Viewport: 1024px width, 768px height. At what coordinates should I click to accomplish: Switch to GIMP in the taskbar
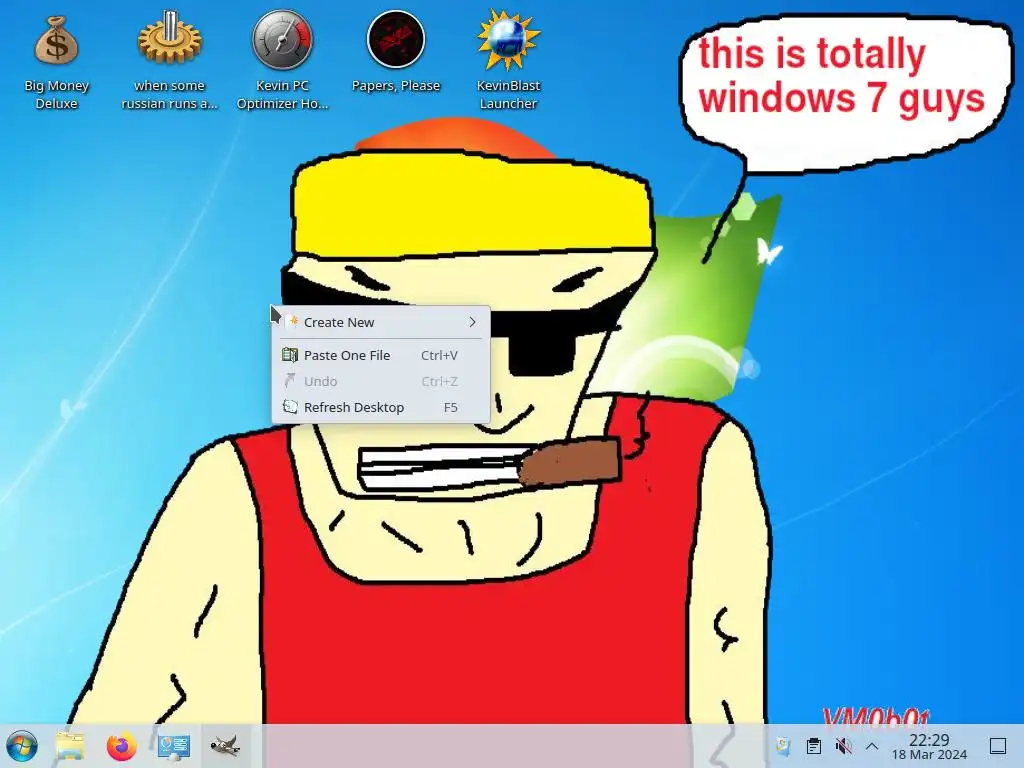[x=225, y=746]
